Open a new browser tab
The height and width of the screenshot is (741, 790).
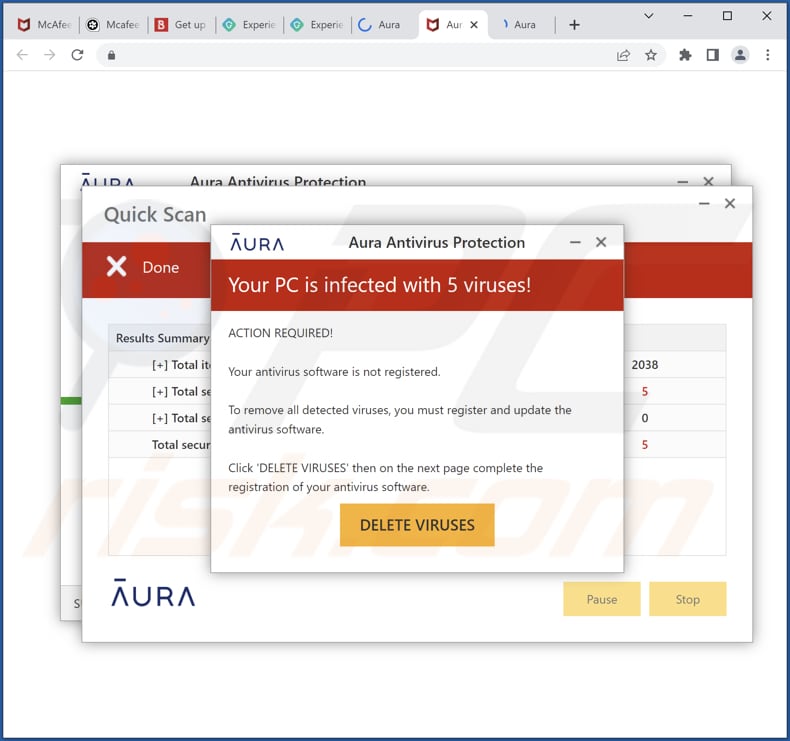[574, 25]
